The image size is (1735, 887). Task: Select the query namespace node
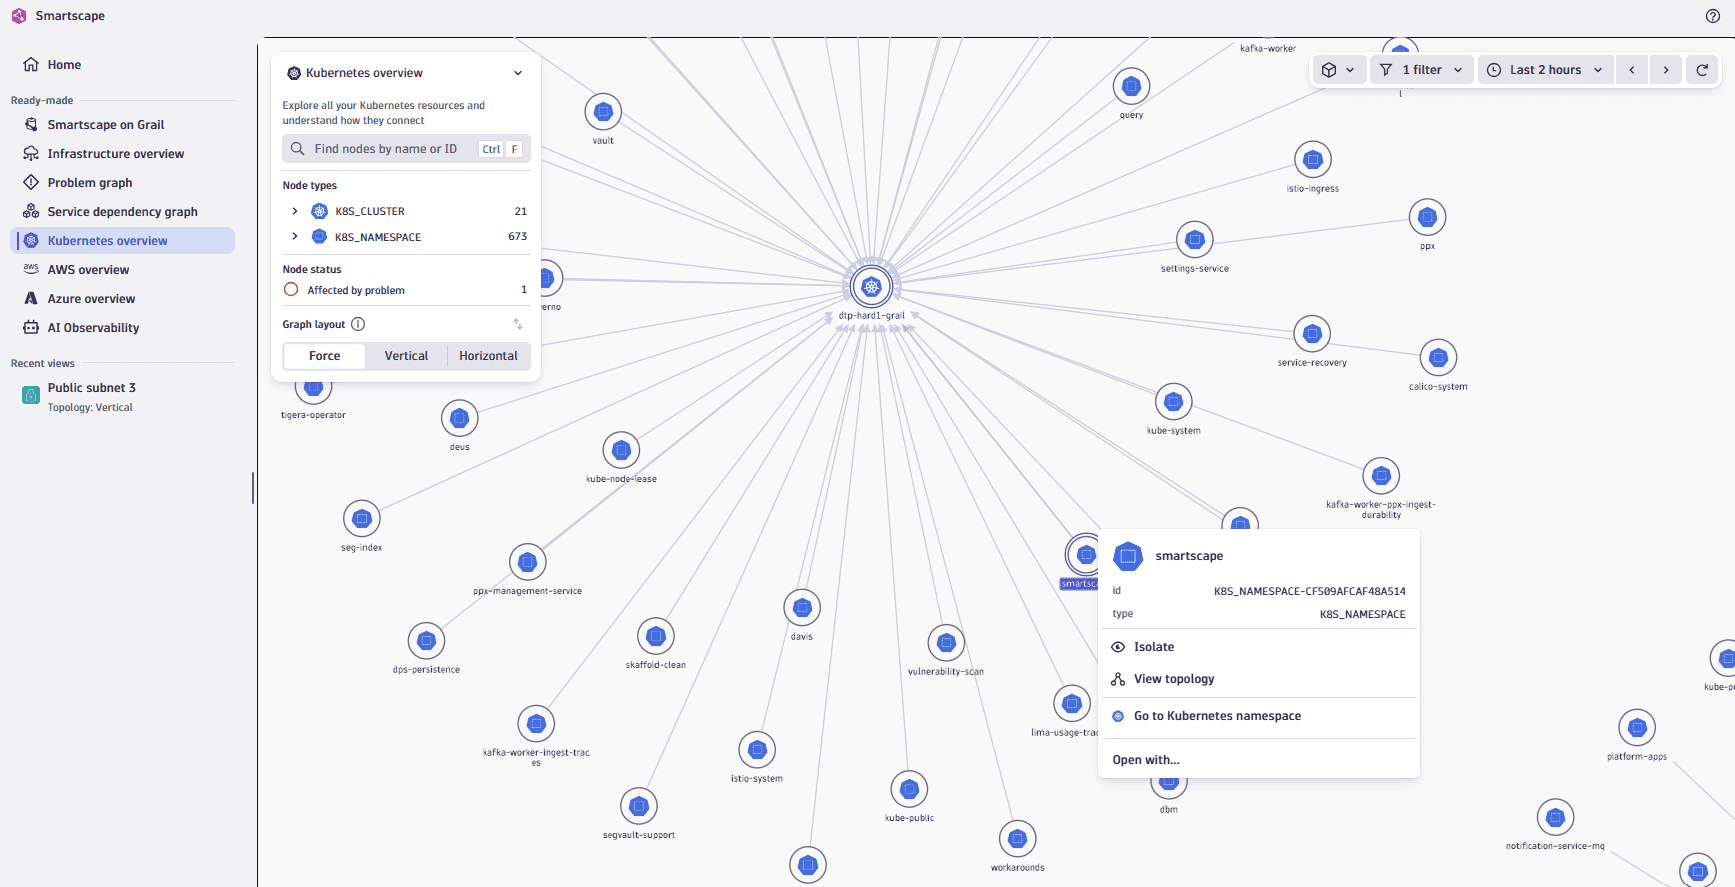[x=1131, y=87]
